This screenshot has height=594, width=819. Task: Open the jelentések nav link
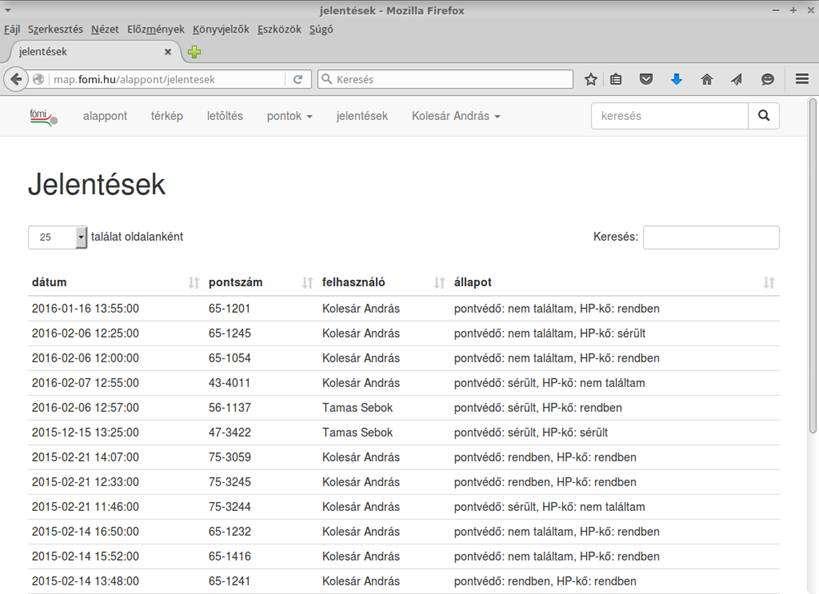pos(362,116)
